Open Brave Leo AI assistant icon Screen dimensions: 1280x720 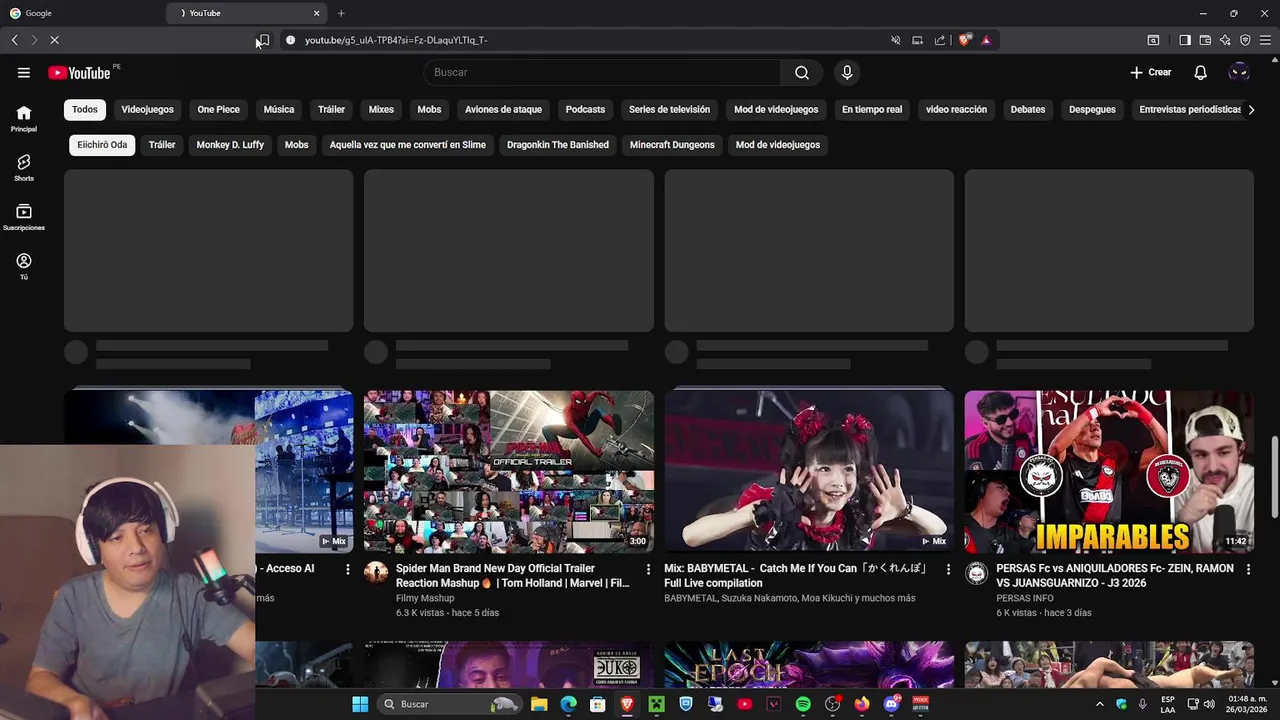tap(1225, 40)
